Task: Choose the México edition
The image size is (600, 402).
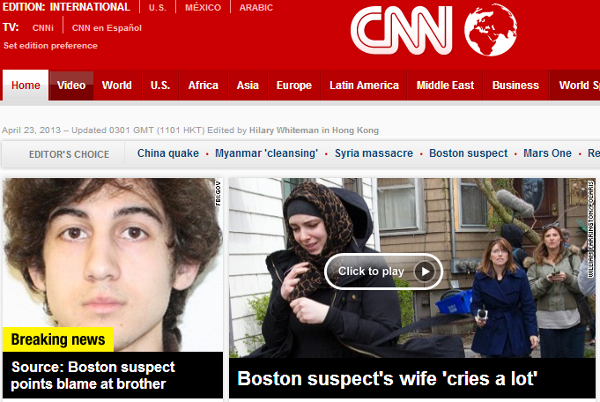Action: pos(203,8)
